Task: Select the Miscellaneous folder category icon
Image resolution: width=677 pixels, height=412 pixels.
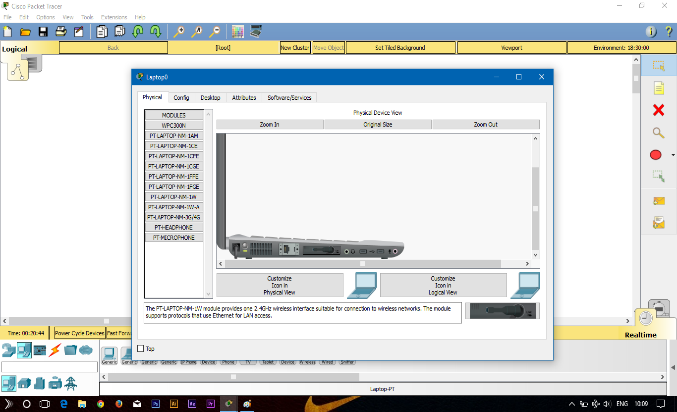Action: click(70, 350)
